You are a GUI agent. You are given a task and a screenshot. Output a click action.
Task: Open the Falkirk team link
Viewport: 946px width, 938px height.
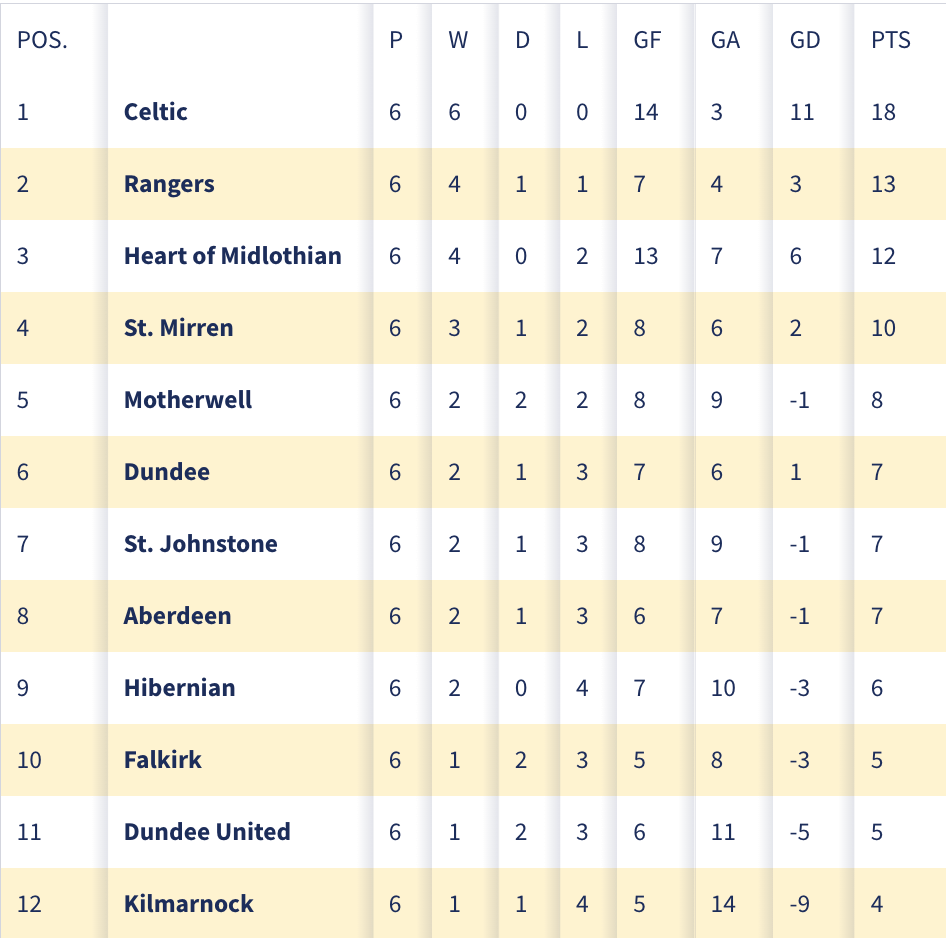tap(163, 760)
